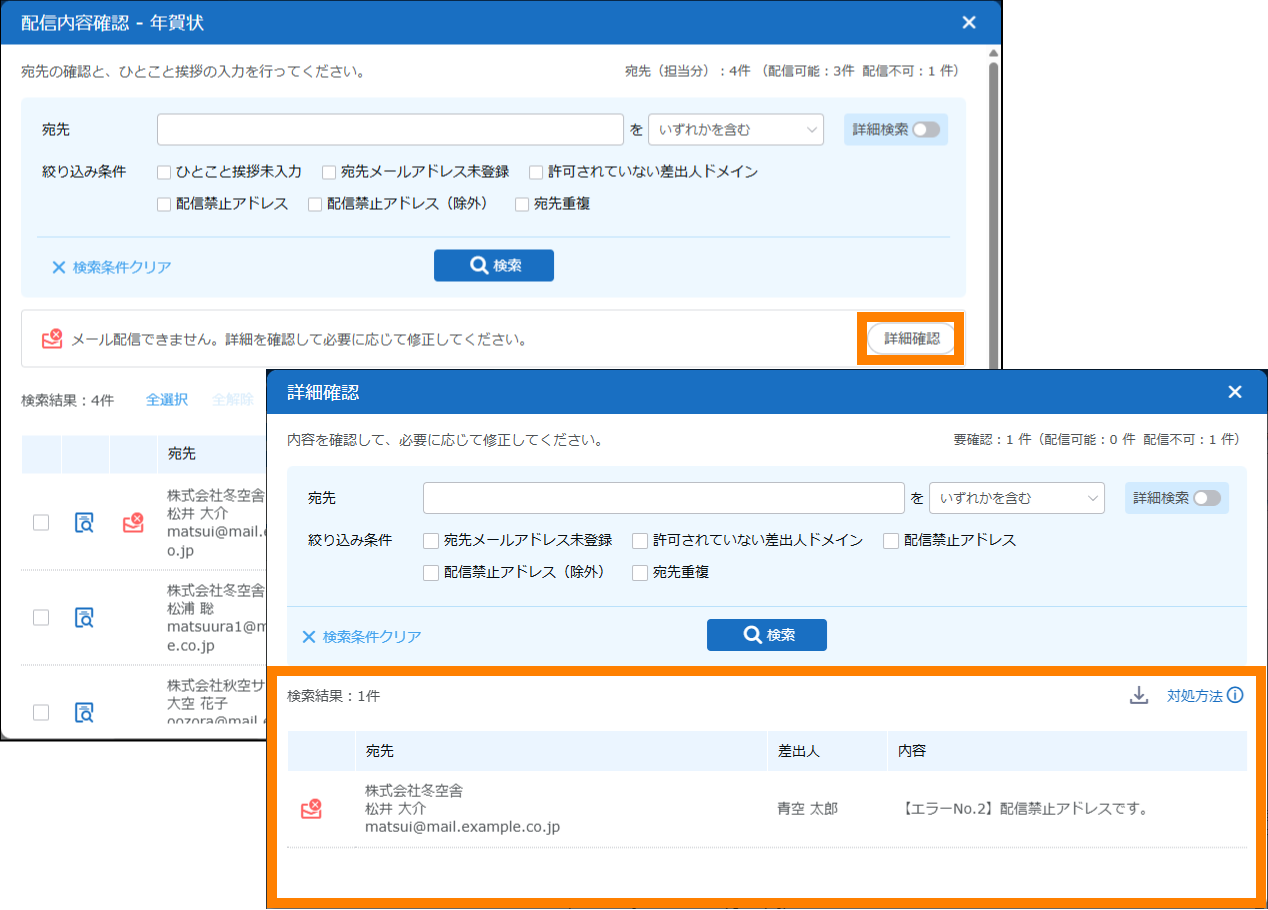Click the X icon beside 検索条件クリア in 詳細確認
Viewport: 1268px width, 910px height.
point(309,636)
